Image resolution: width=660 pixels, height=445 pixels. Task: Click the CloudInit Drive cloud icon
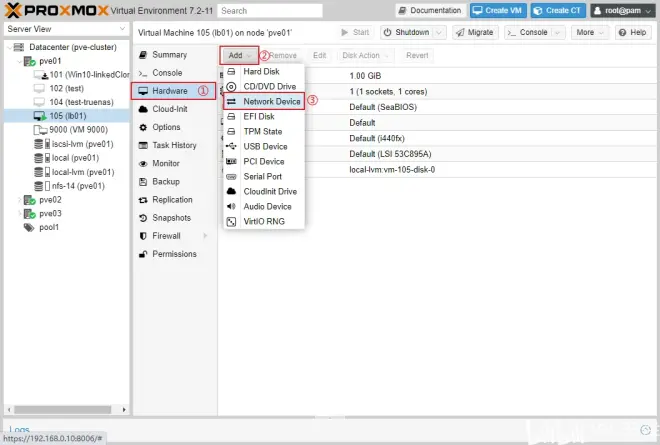(231, 192)
